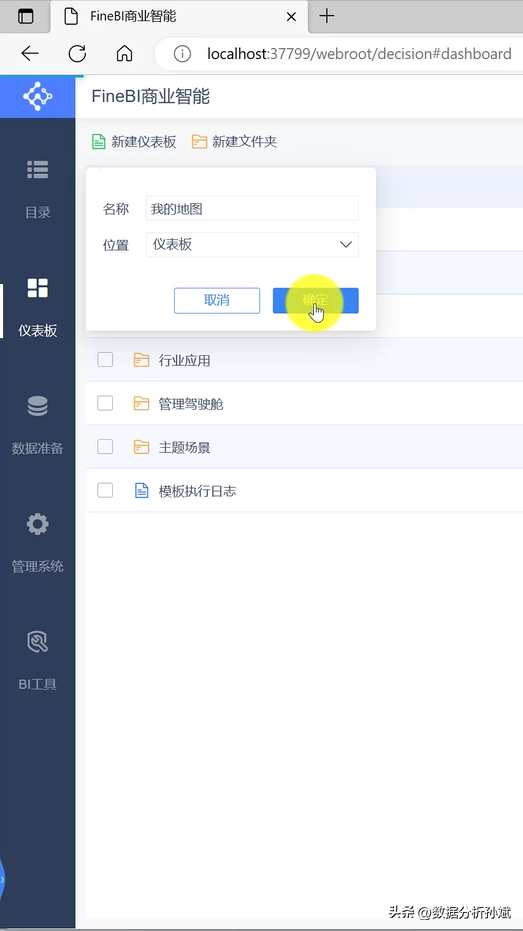Viewport: 523px width, 931px height.
Task: Expand the collapsed side panel arrow
Action: [2, 880]
